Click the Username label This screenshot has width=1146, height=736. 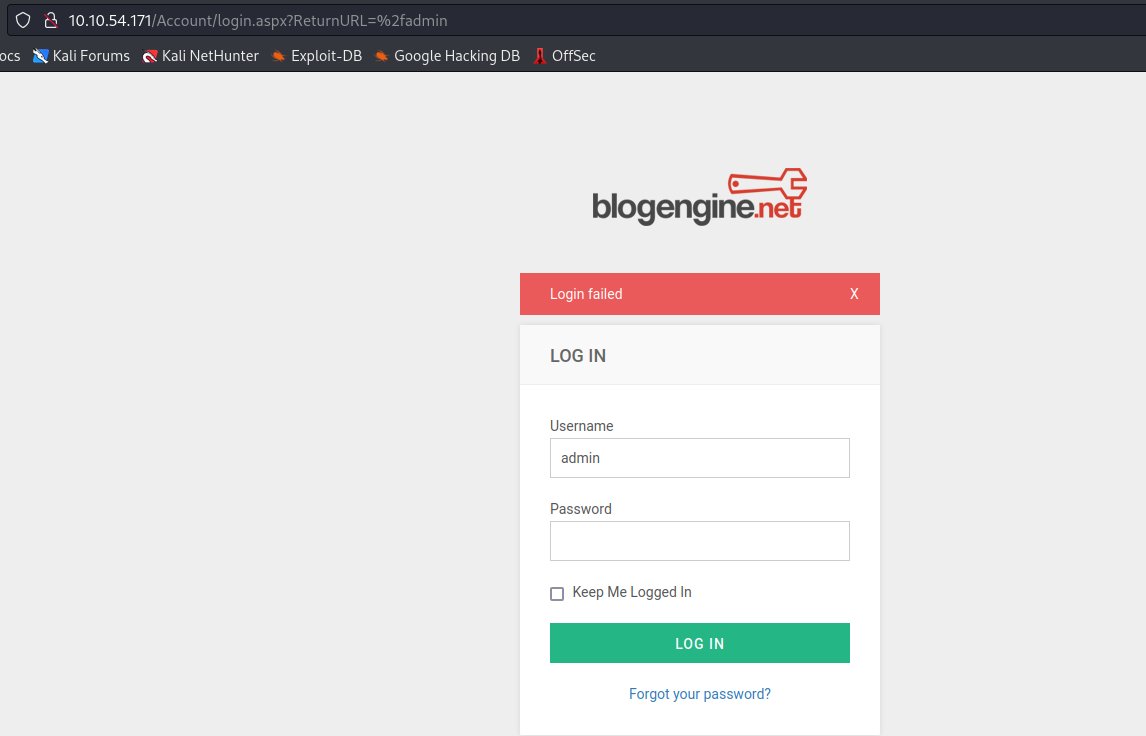tap(581, 426)
